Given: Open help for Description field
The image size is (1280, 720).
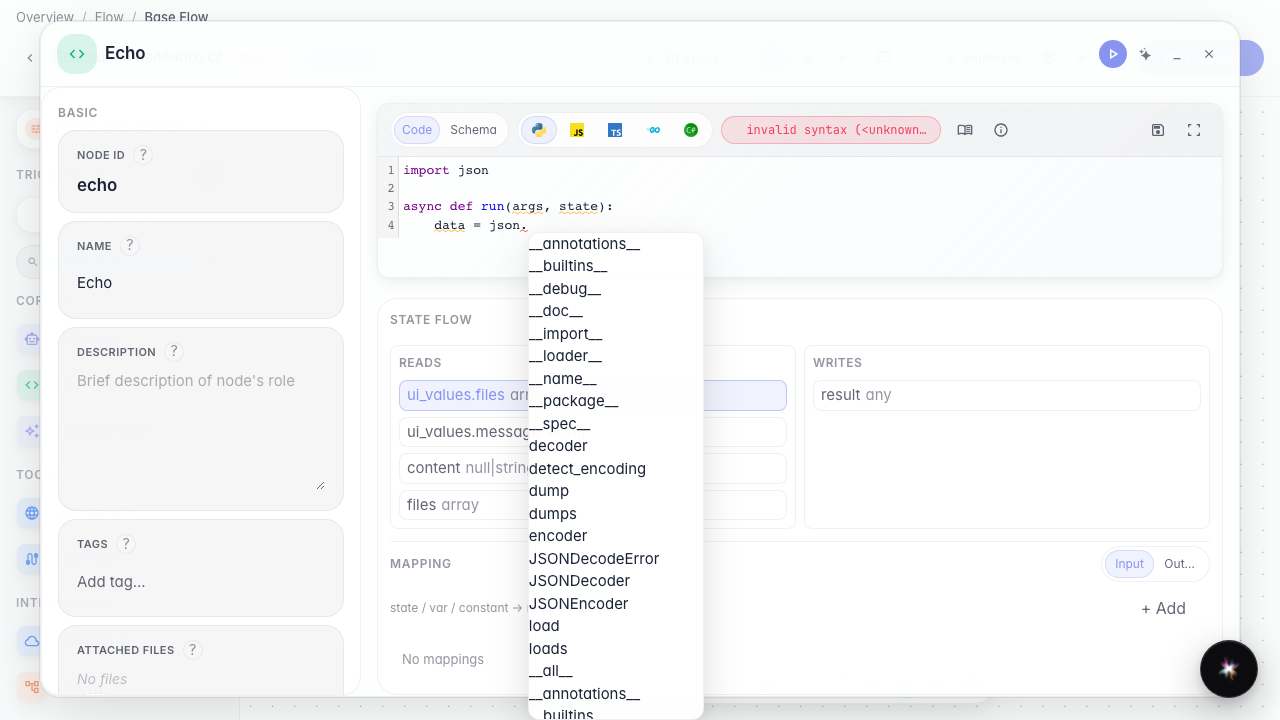Looking at the screenshot, I should [174, 352].
